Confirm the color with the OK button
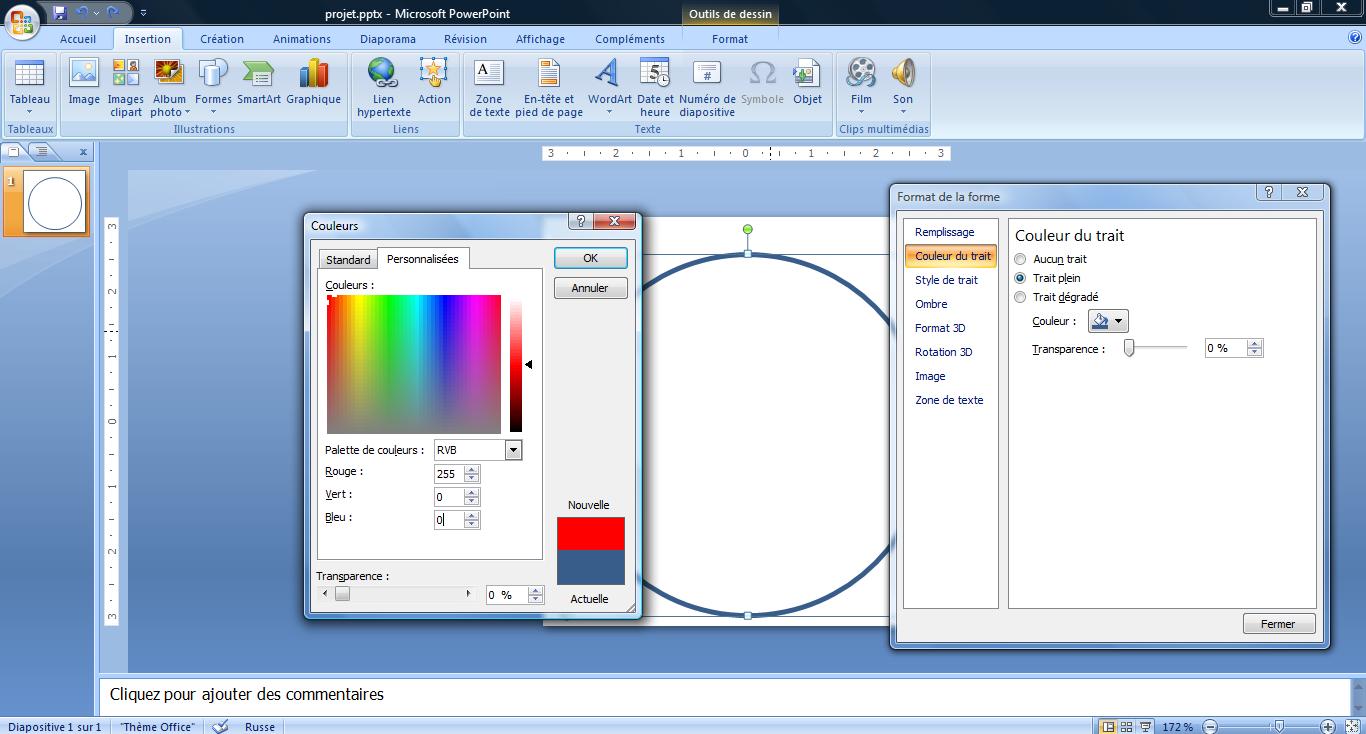 [x=591, y=258]
